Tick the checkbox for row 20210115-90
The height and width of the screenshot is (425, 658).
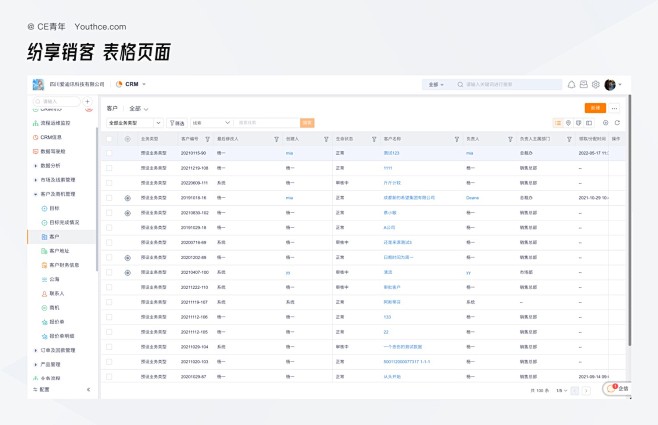(109, 153)
